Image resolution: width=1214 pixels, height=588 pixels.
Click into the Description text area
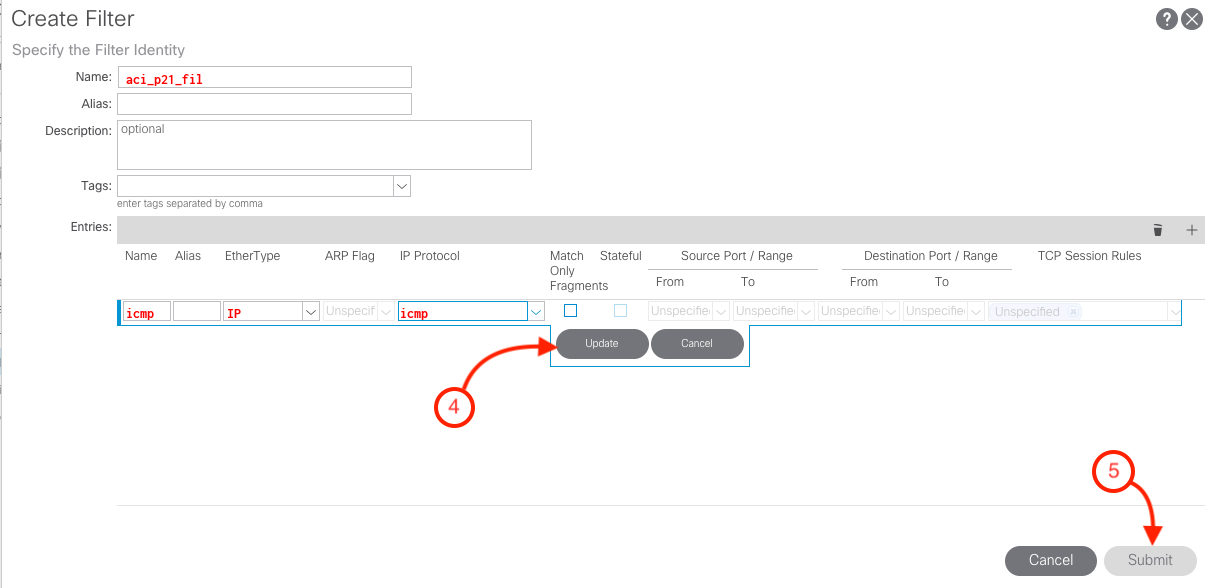coord(324,145)
